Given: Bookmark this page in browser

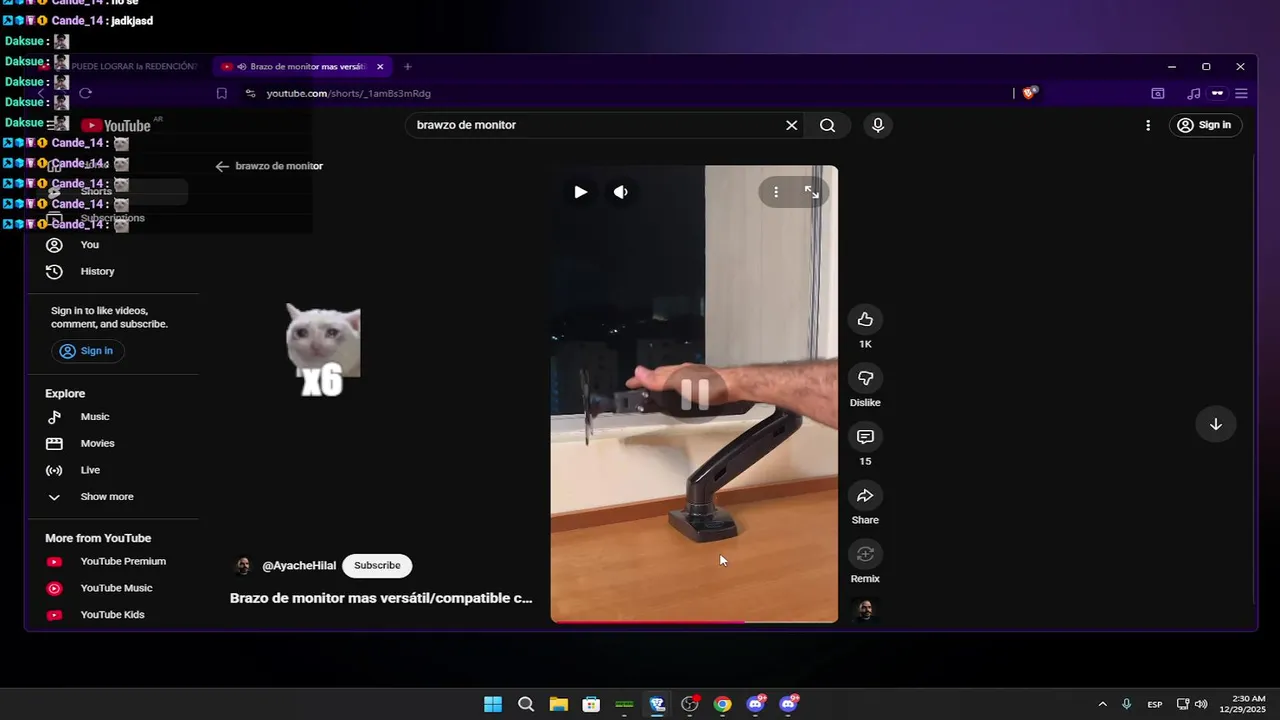Looking at the screenshot, I should [222, 93].
